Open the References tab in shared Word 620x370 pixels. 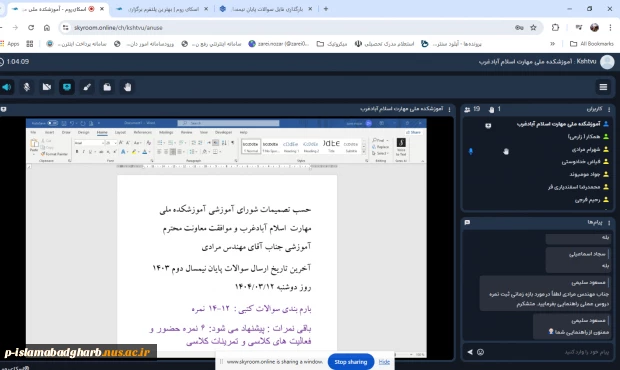pyautogui.click(x=143, y=132)
